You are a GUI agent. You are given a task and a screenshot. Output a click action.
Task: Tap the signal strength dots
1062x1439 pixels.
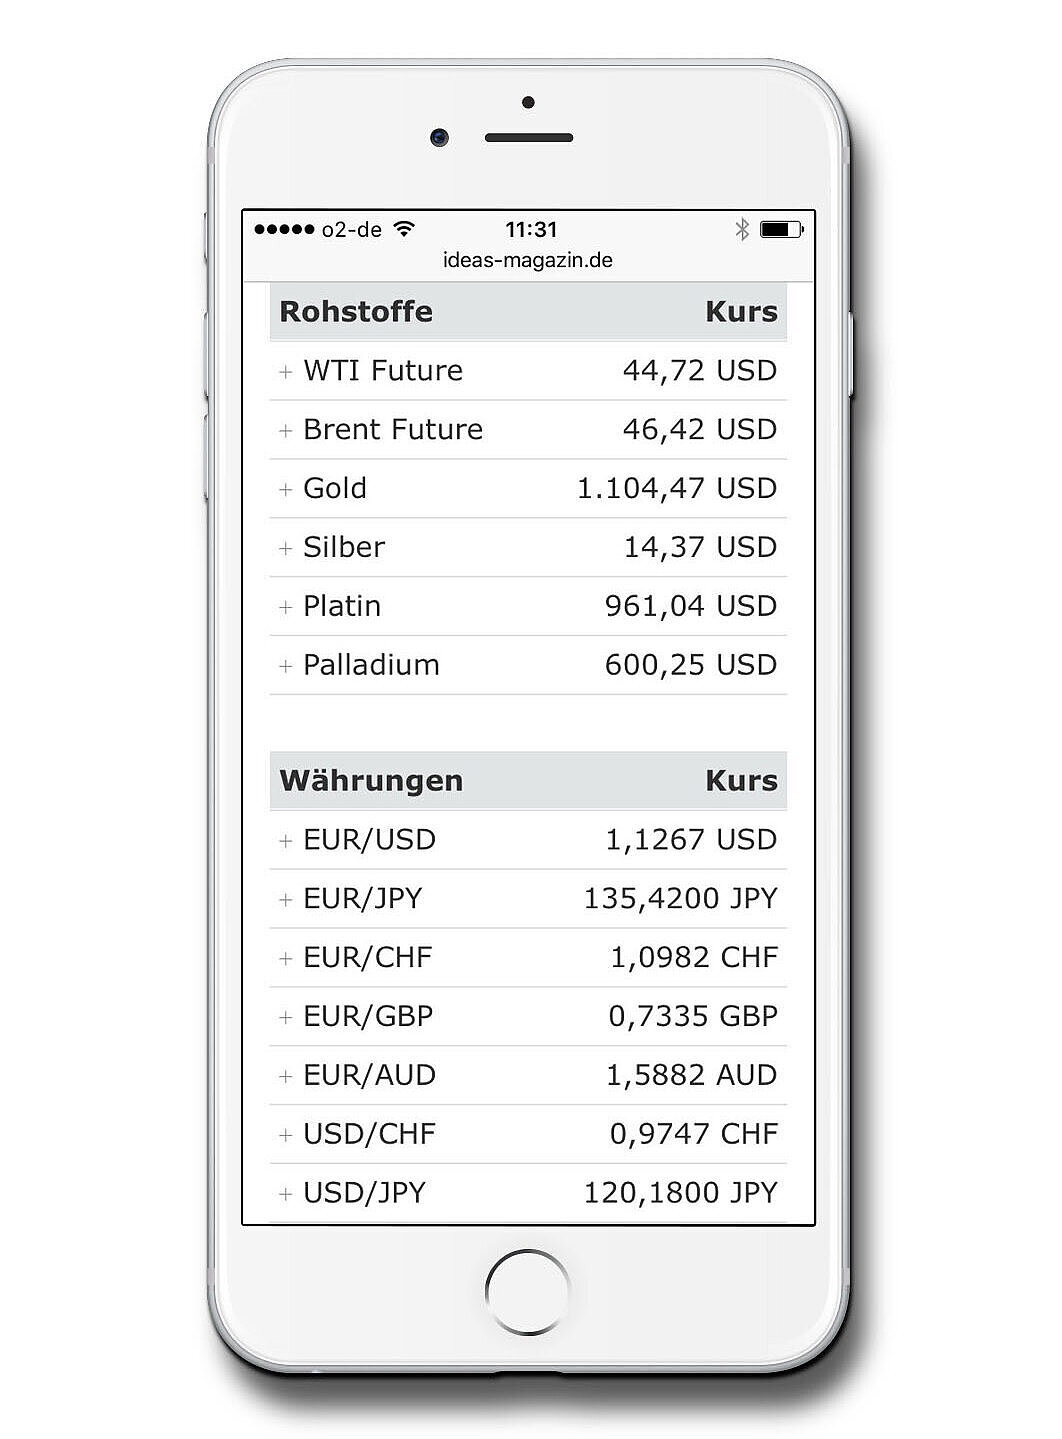pyautogui.click(x=284, y=229)
